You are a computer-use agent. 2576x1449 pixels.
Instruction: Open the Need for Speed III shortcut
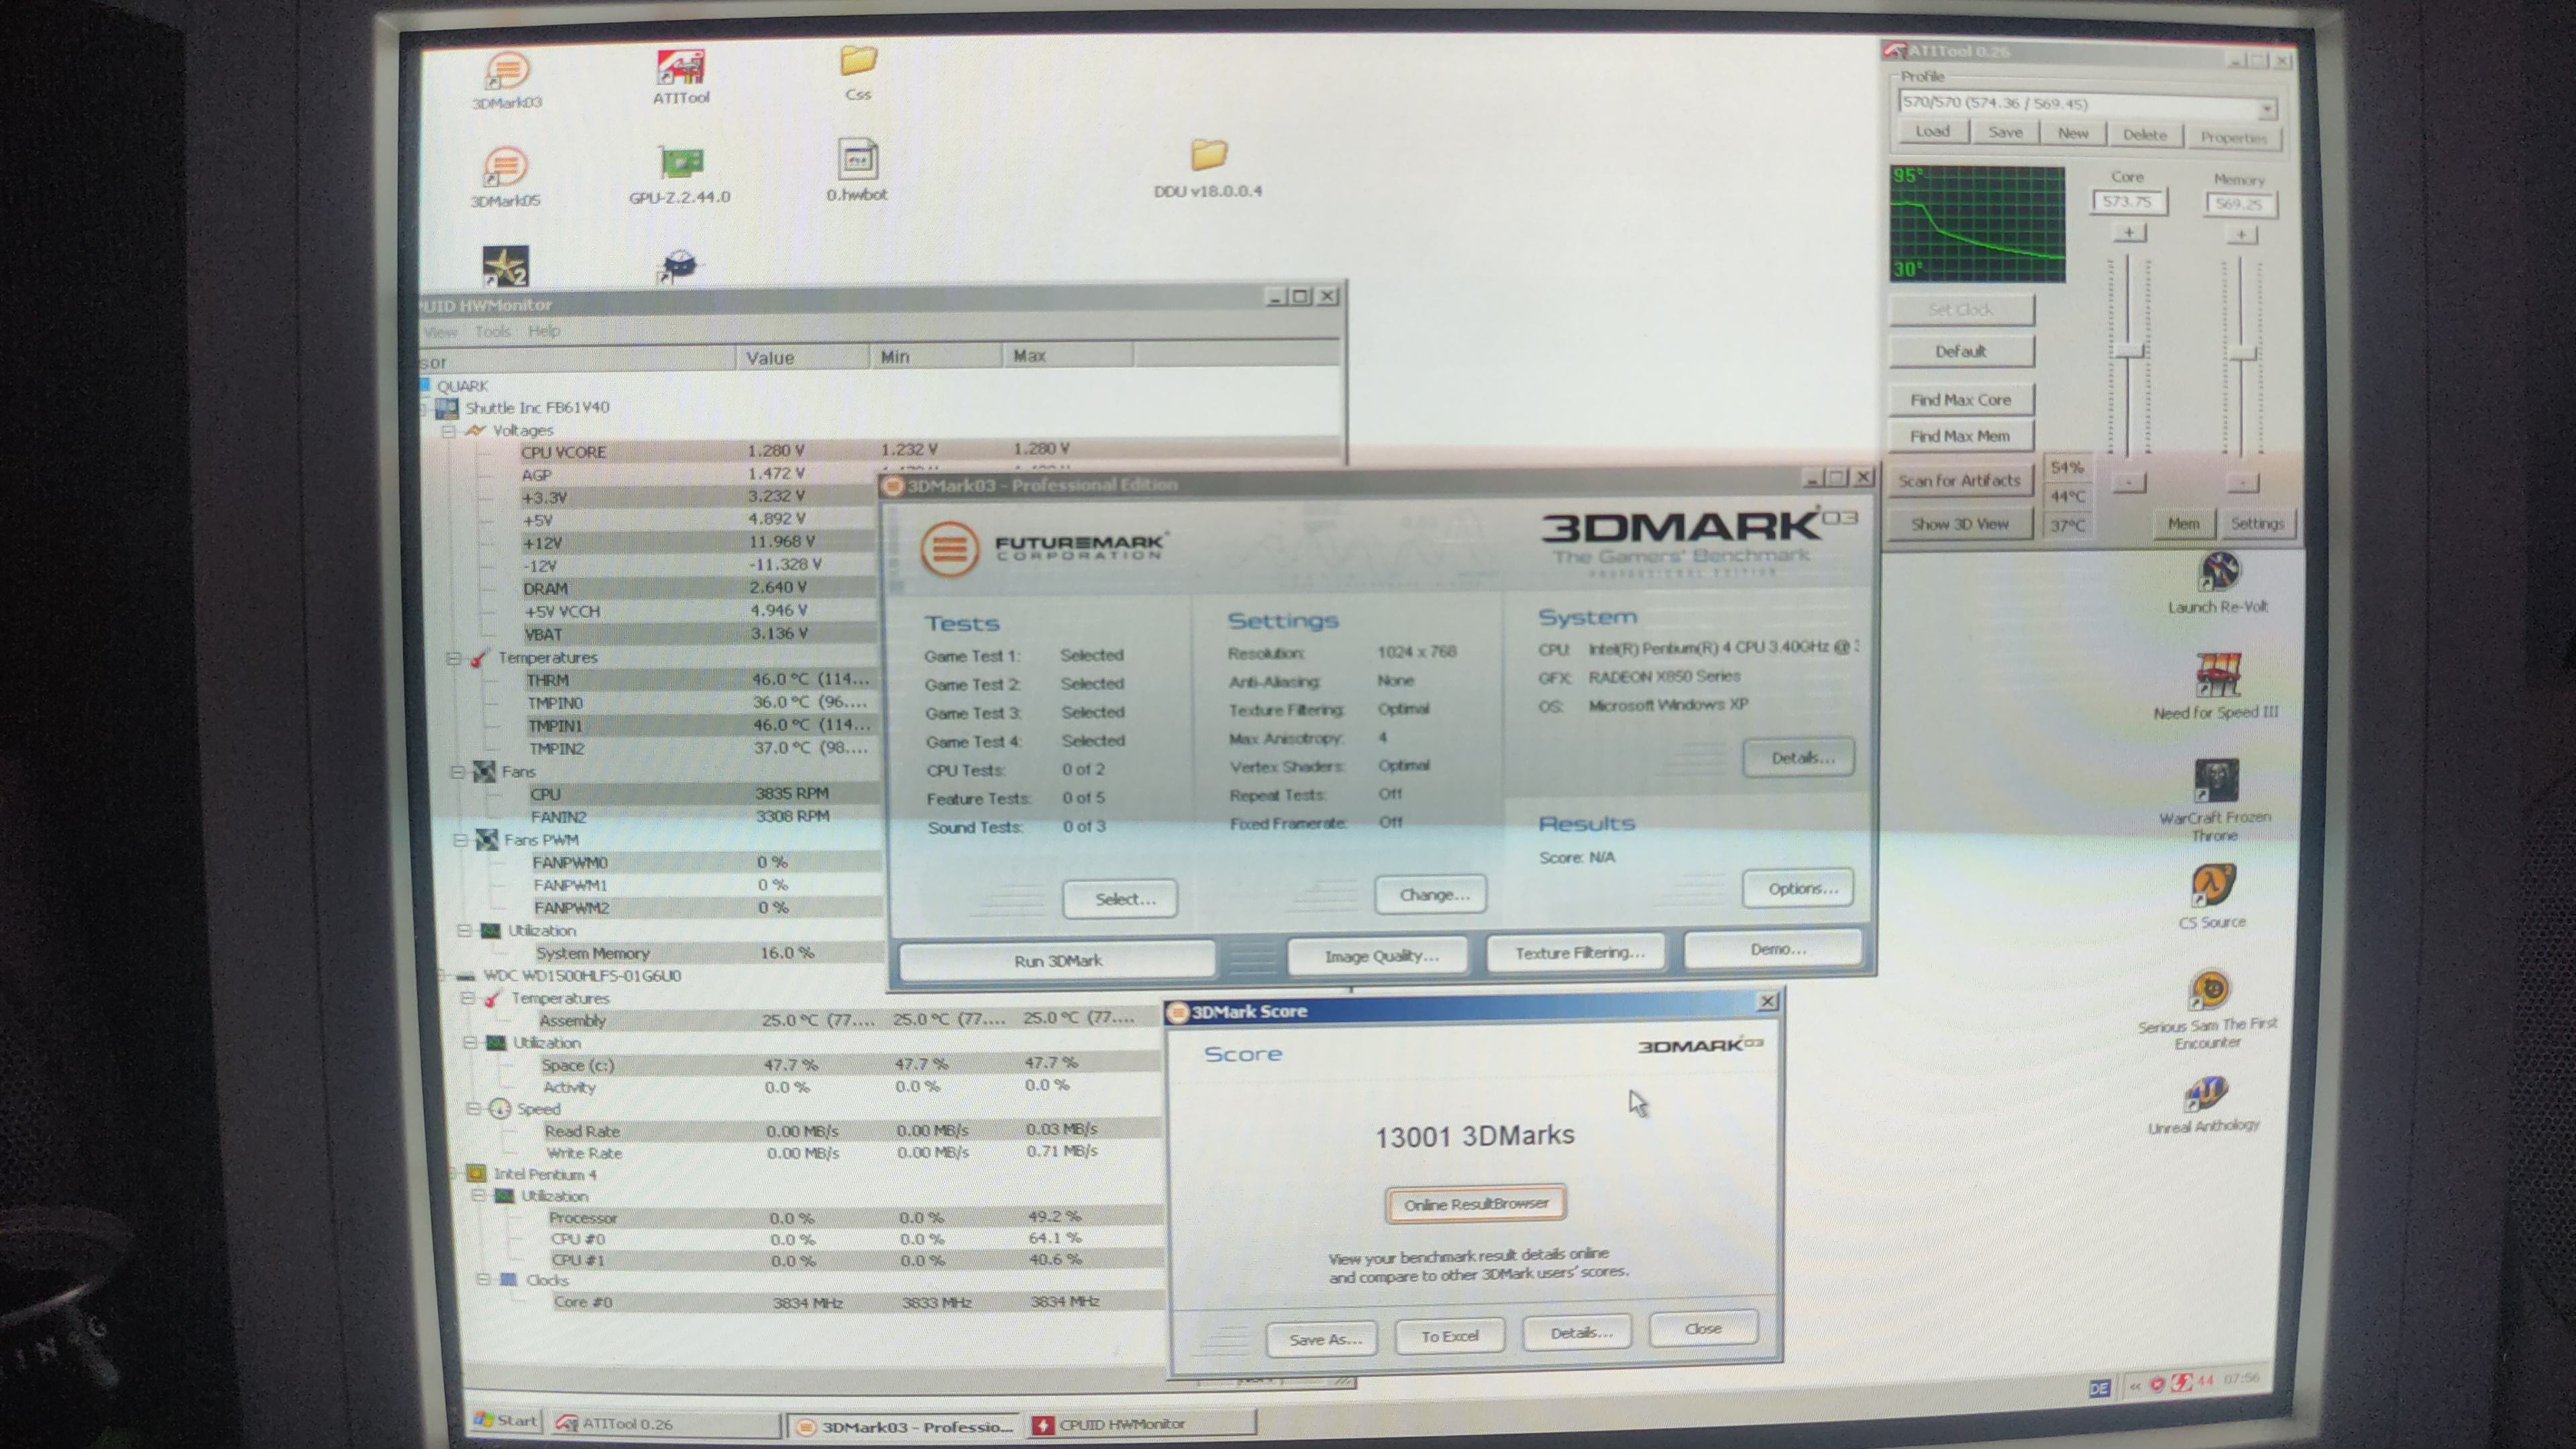point(2216,687)
